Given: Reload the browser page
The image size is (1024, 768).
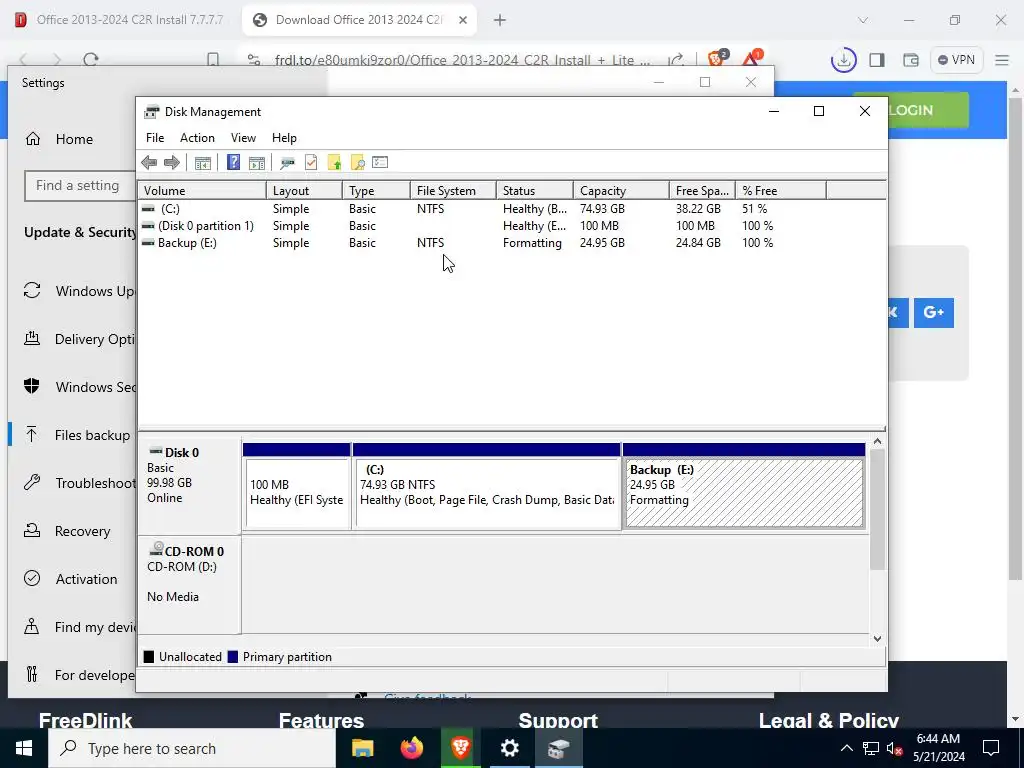Looking at the screenshot, I should pyautogui.click(x=91, y=60).
